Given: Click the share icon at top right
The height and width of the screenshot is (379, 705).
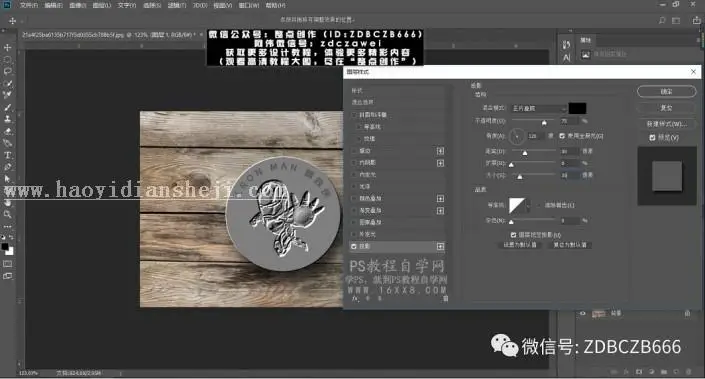Looking at the screenshot, I should click(x=696, y=20).
